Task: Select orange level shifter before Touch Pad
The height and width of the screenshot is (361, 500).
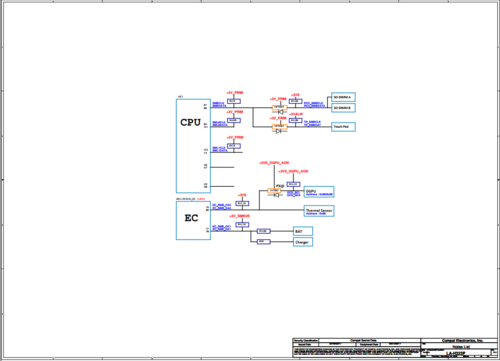Action: click(x=279, y=127)
